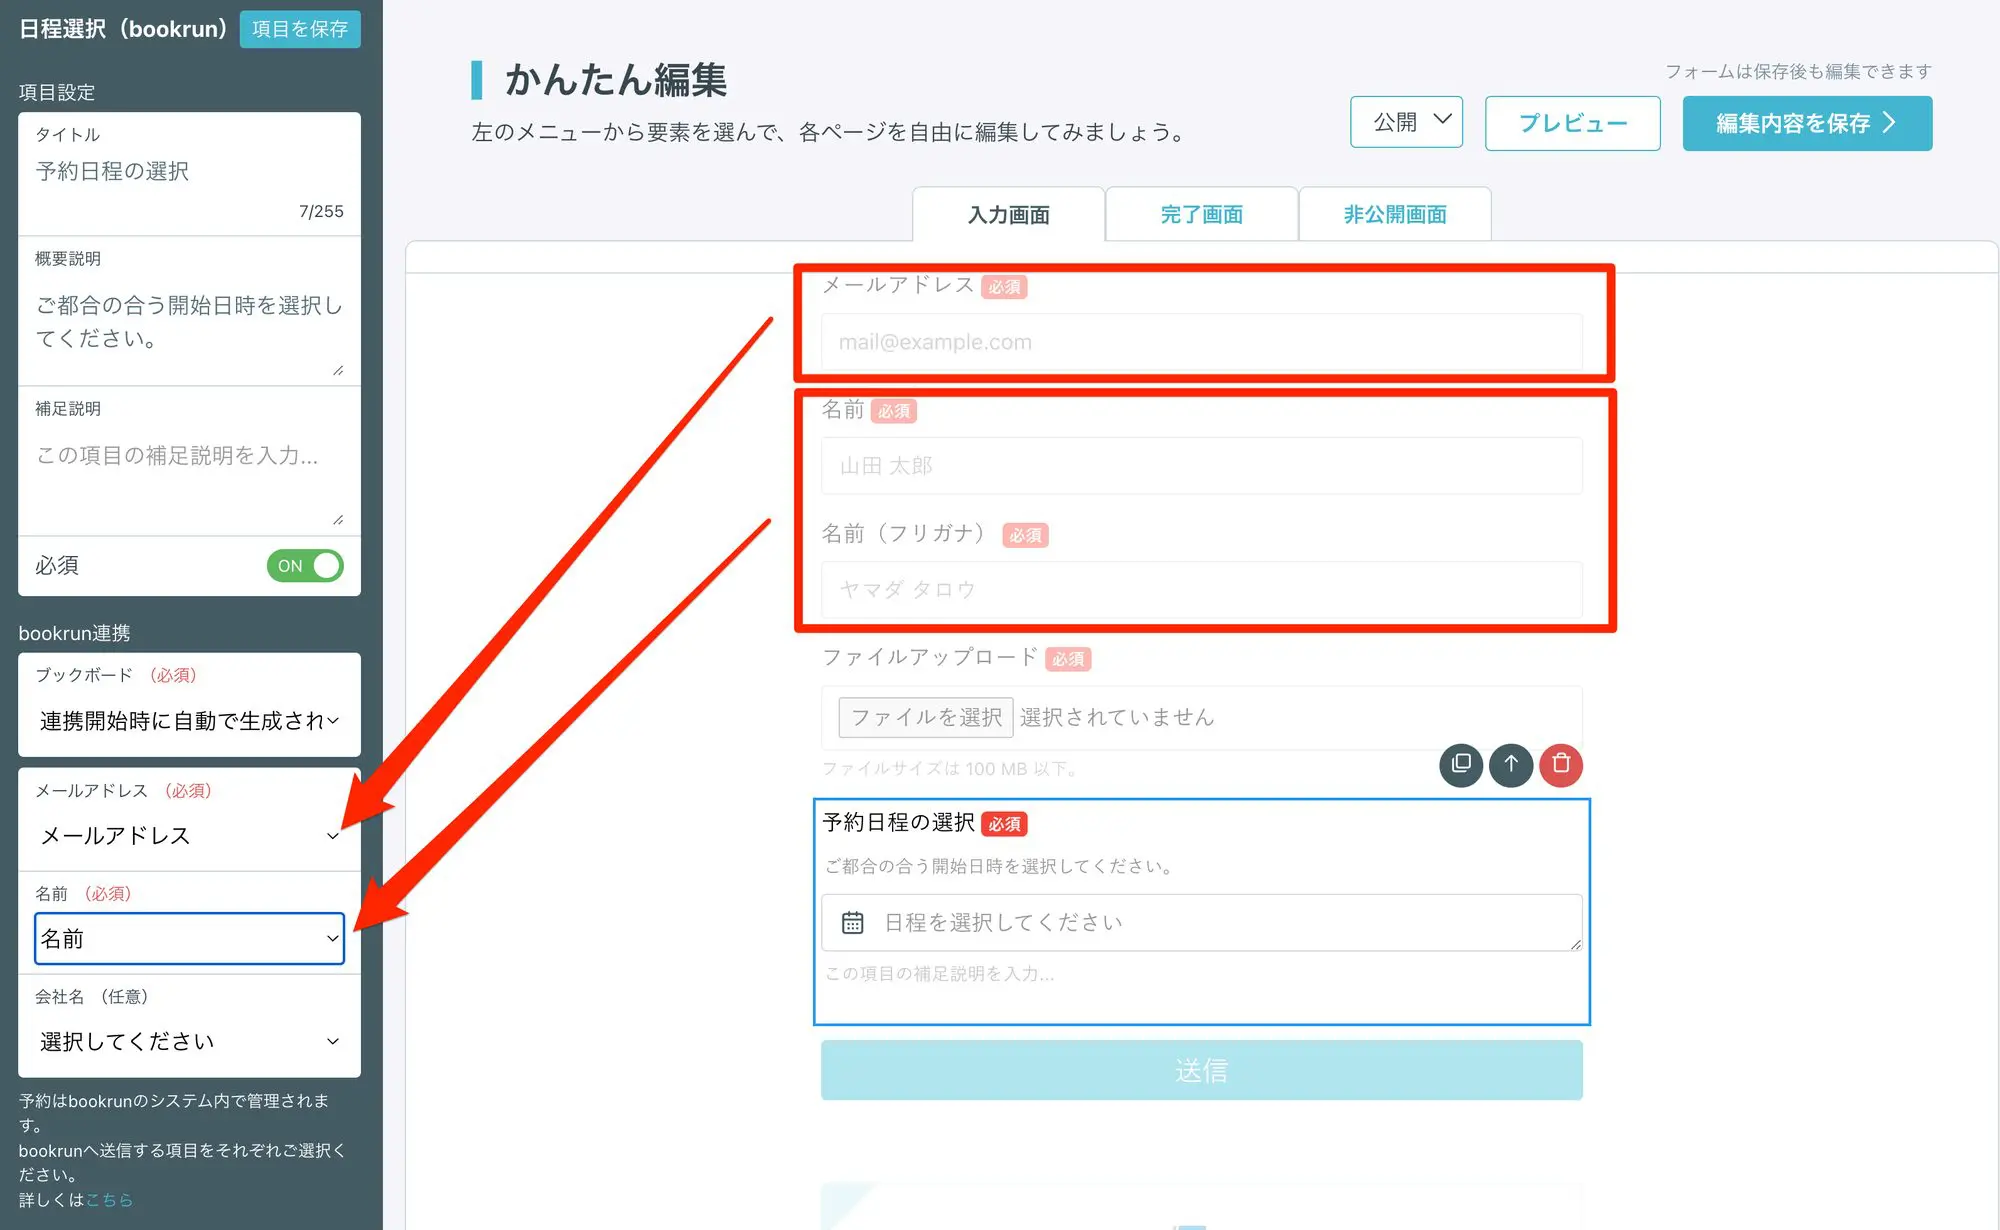
Task: Click the 送信 submit button
Action: (x=1201, y=1070)
